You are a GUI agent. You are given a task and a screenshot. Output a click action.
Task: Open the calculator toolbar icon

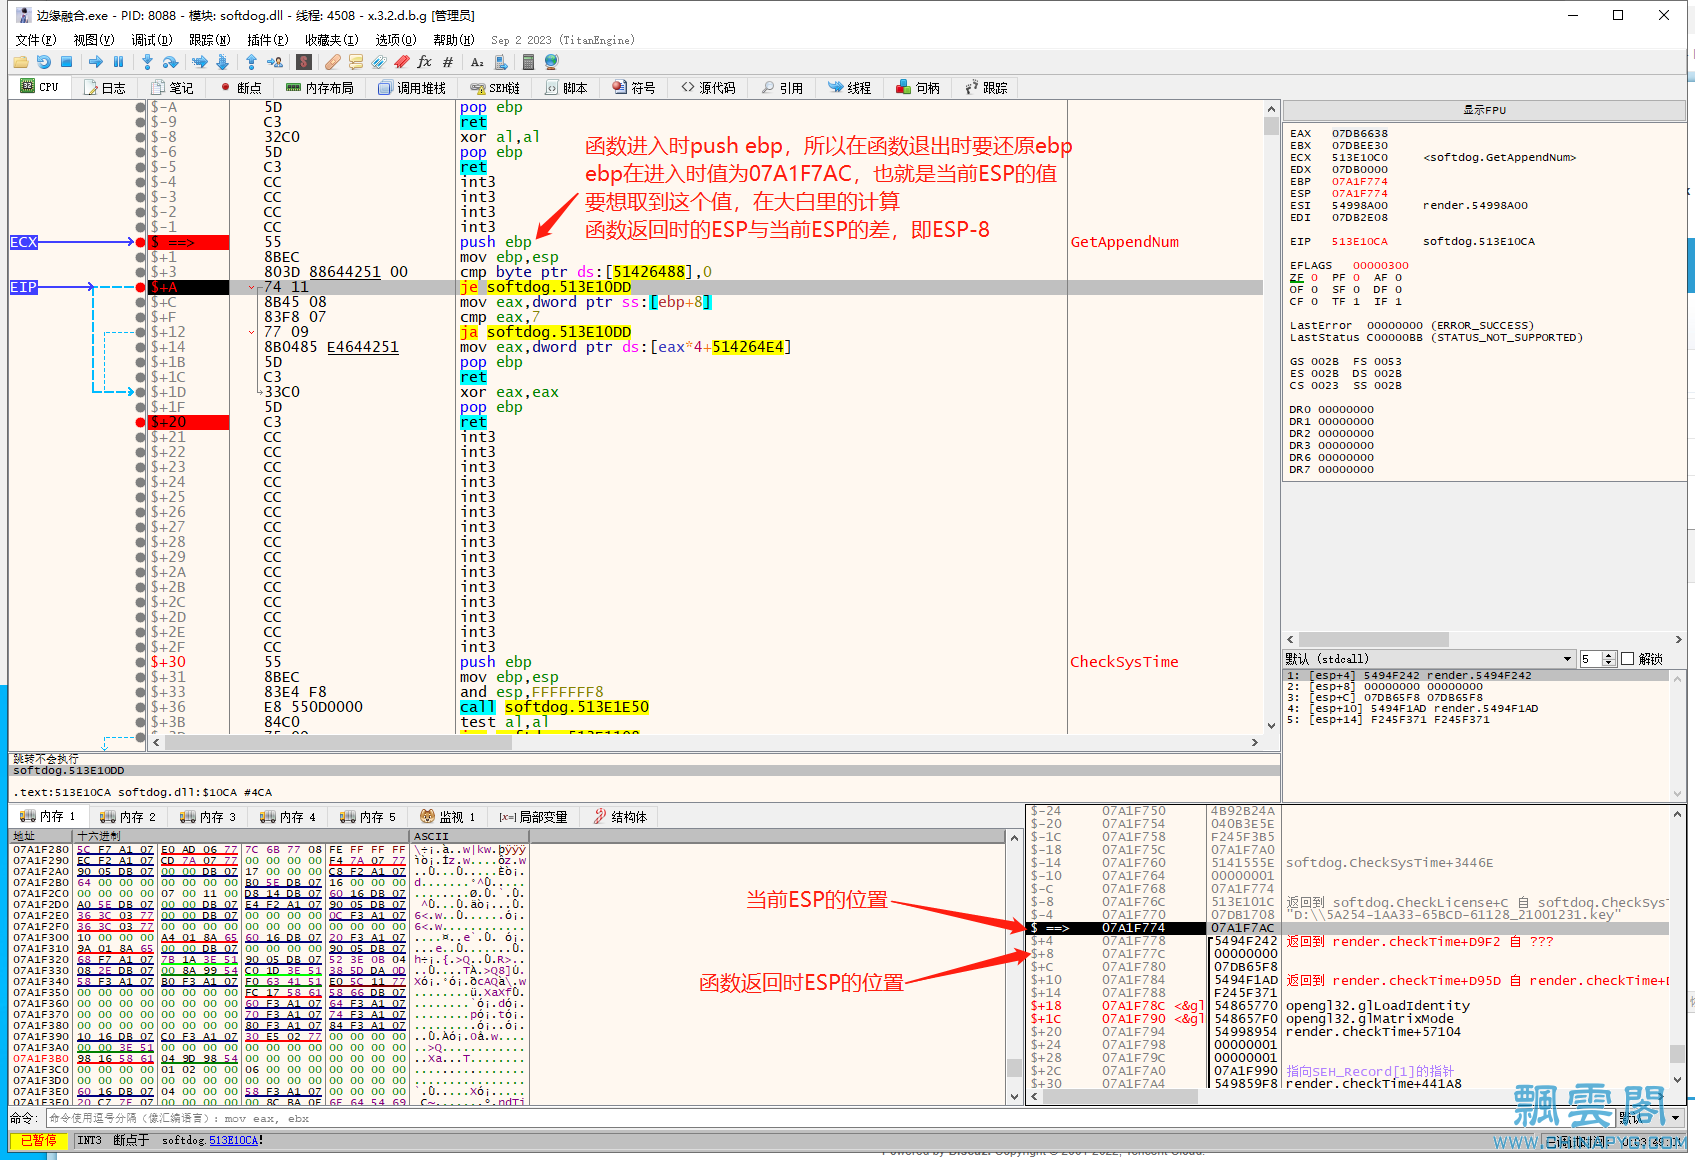click(528, 62)
